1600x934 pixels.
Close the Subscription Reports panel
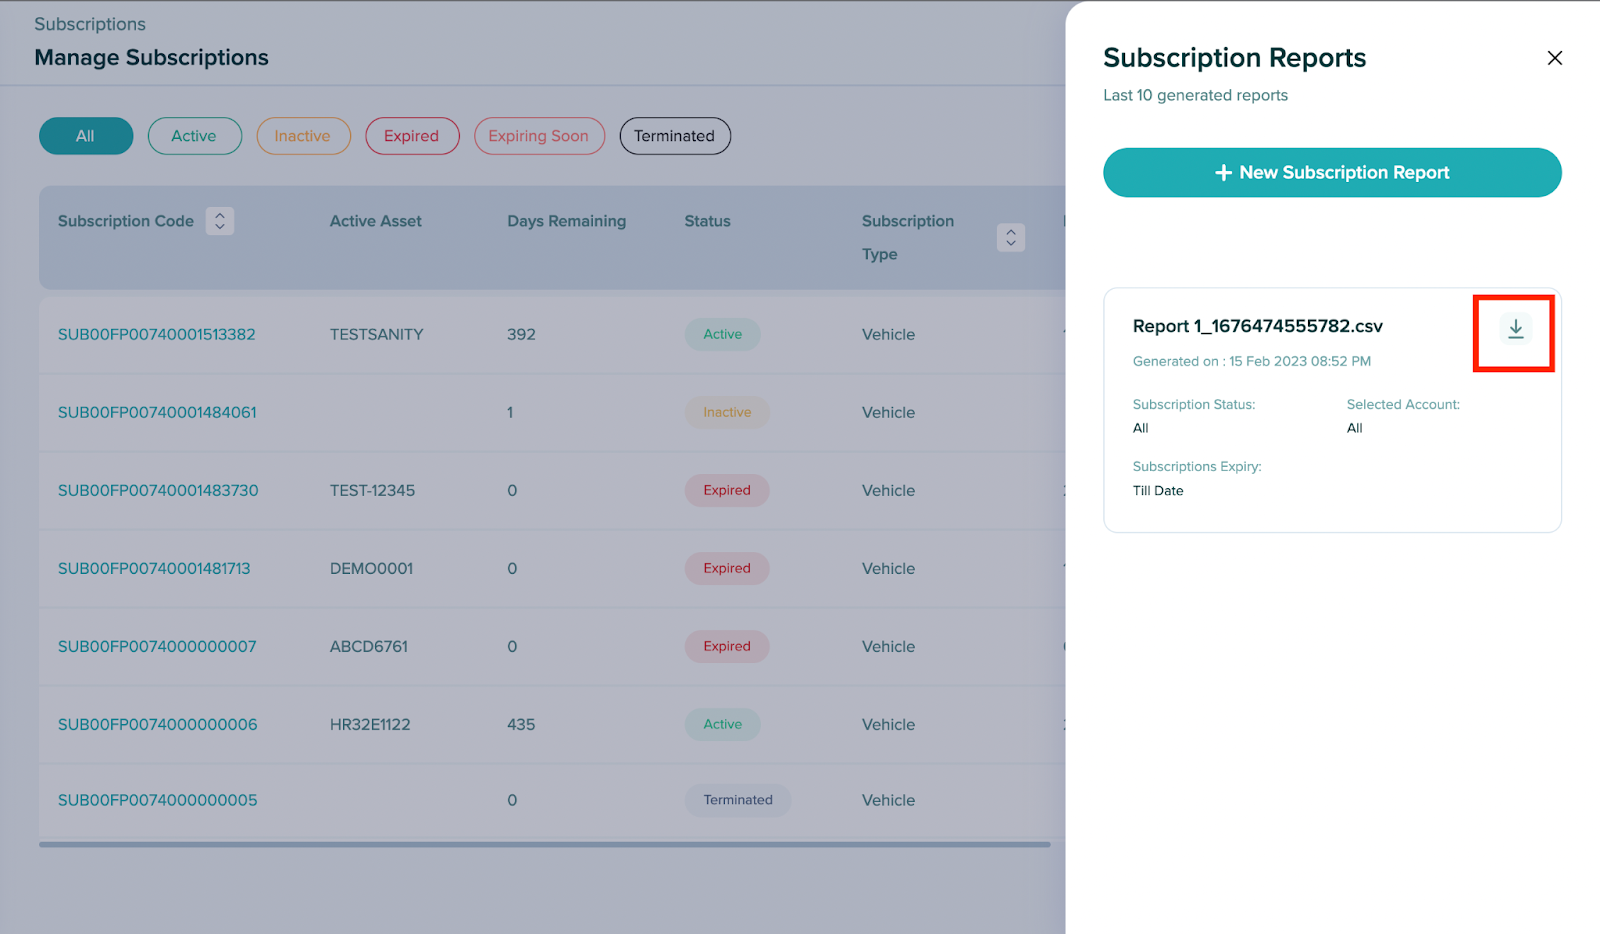(1554, 58)
